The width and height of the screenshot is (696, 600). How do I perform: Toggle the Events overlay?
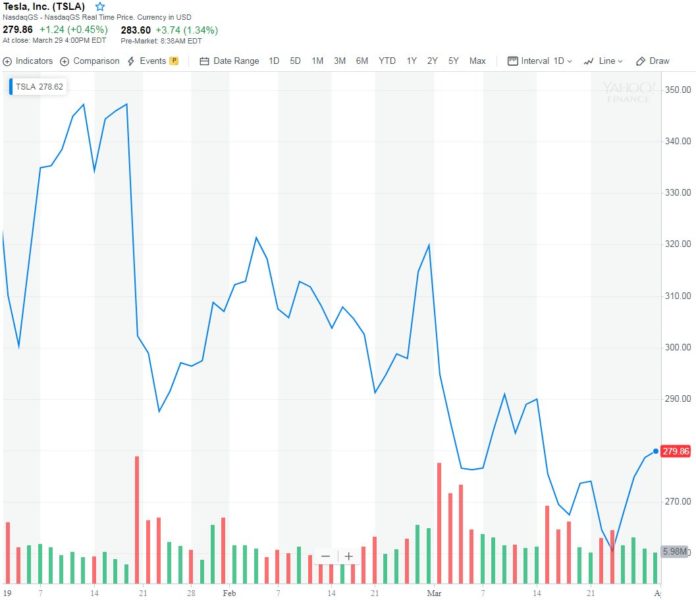coord(152,61)
